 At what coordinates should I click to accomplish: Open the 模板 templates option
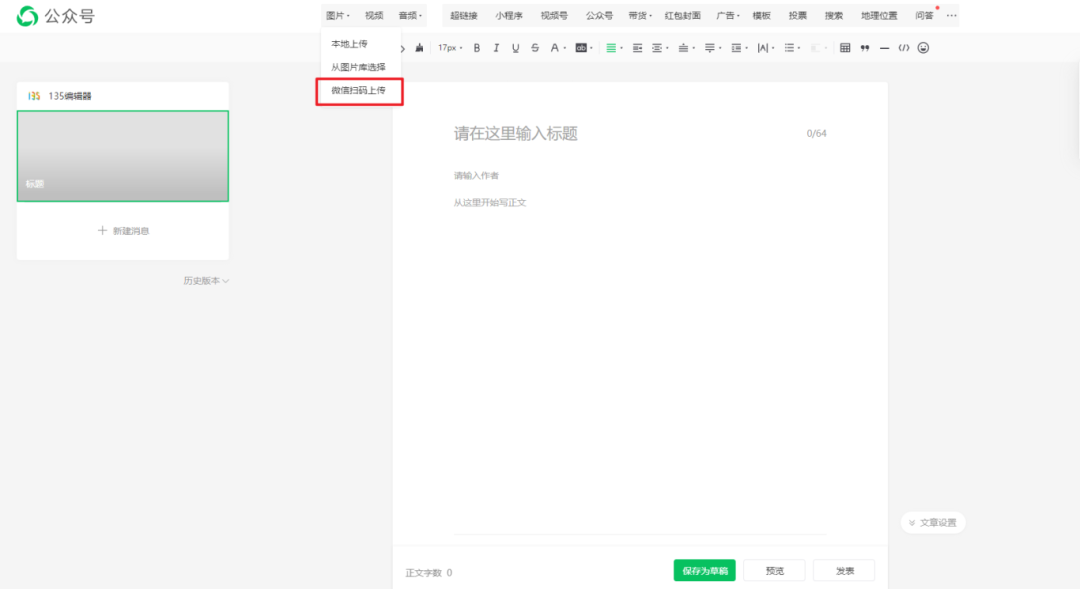pos(761,16)
